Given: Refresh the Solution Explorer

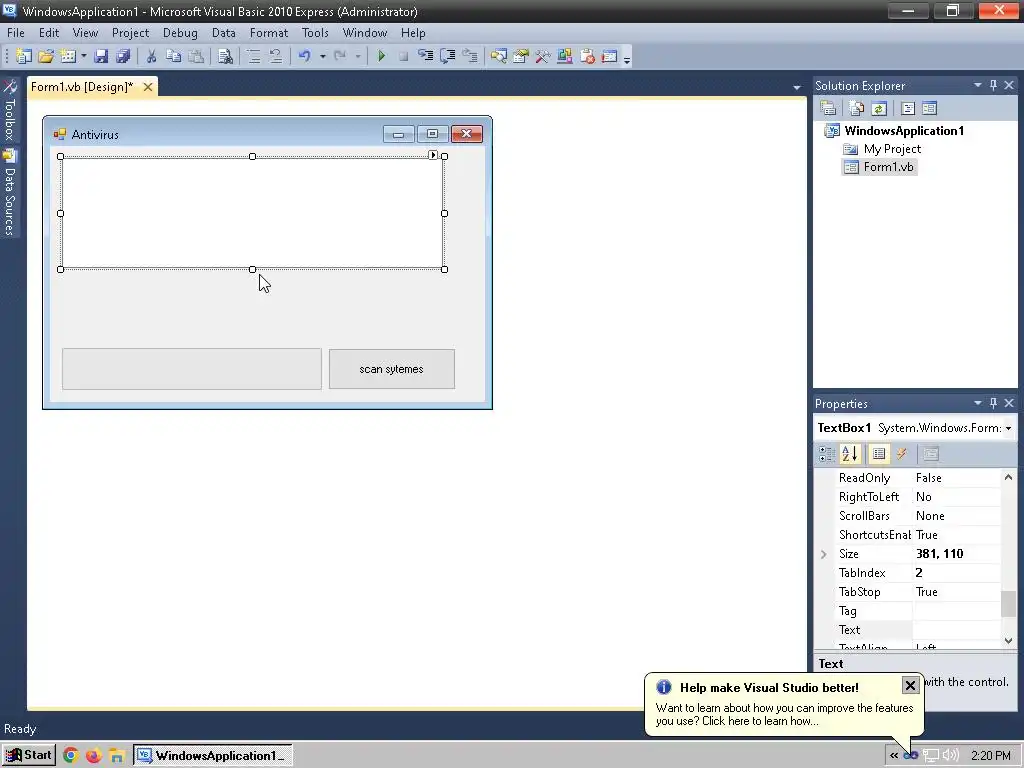Looking at the screenshot, I should tap(879, 108).
